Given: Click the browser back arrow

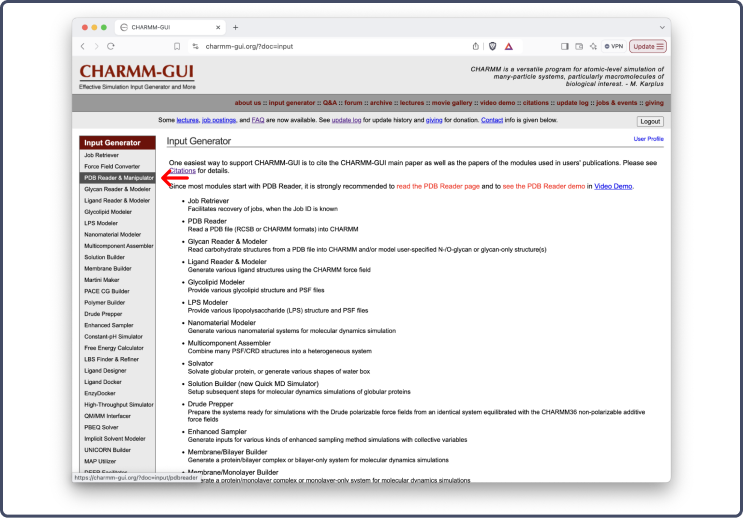Looking at the screenshot, I should click(82, 46).
